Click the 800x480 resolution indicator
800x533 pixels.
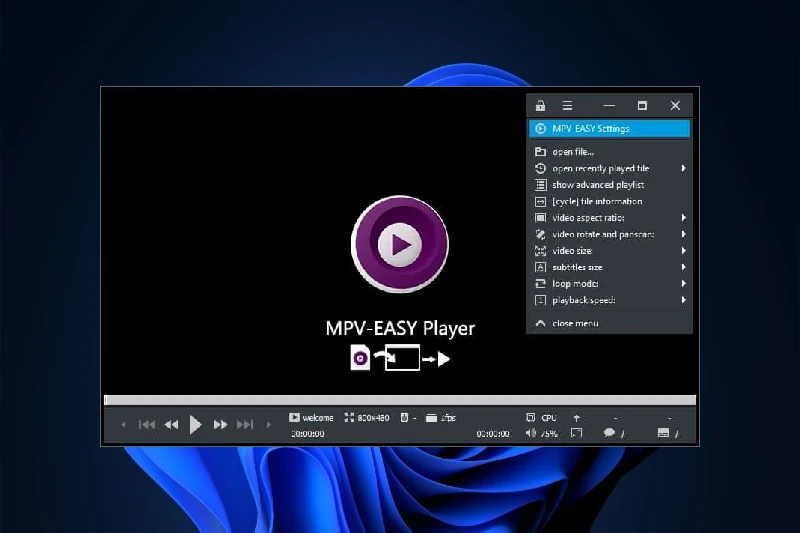(373, 418)
